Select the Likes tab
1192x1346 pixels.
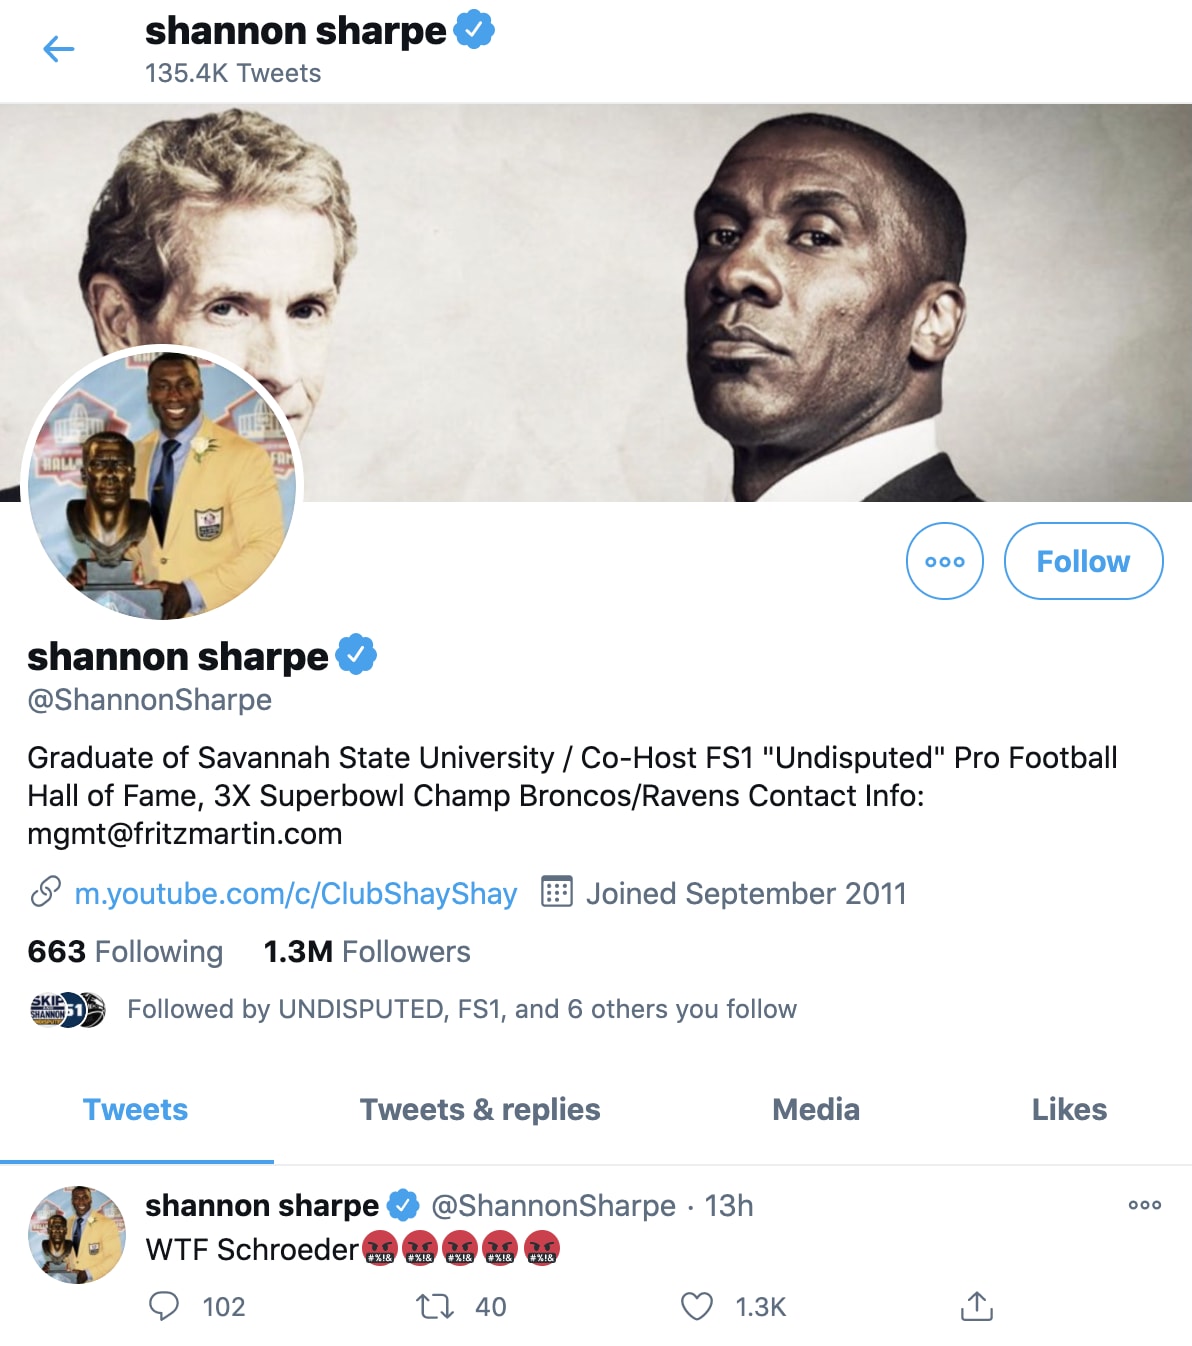[1069, 1110]
